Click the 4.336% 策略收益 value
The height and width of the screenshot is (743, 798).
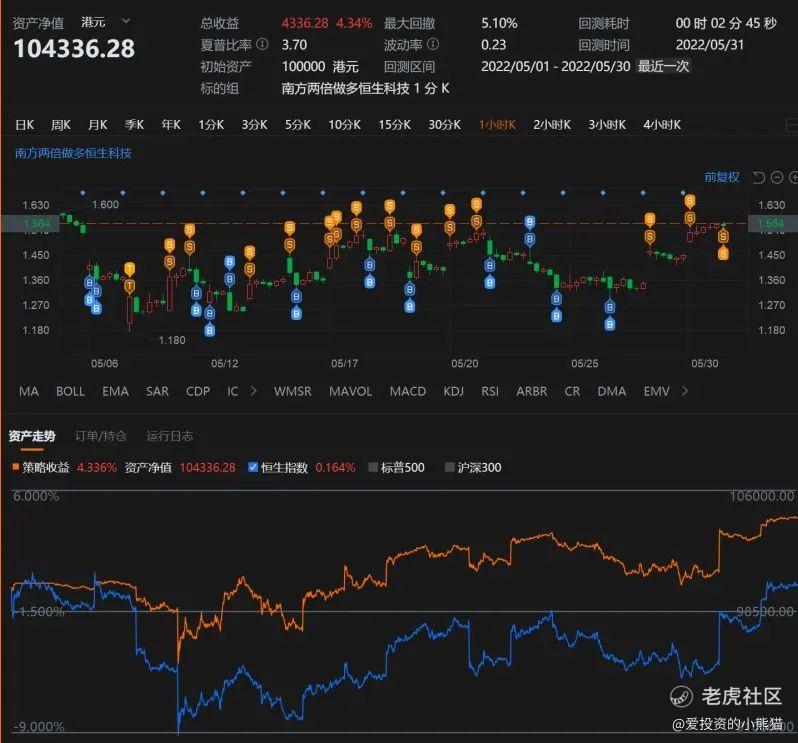[97, 467]
